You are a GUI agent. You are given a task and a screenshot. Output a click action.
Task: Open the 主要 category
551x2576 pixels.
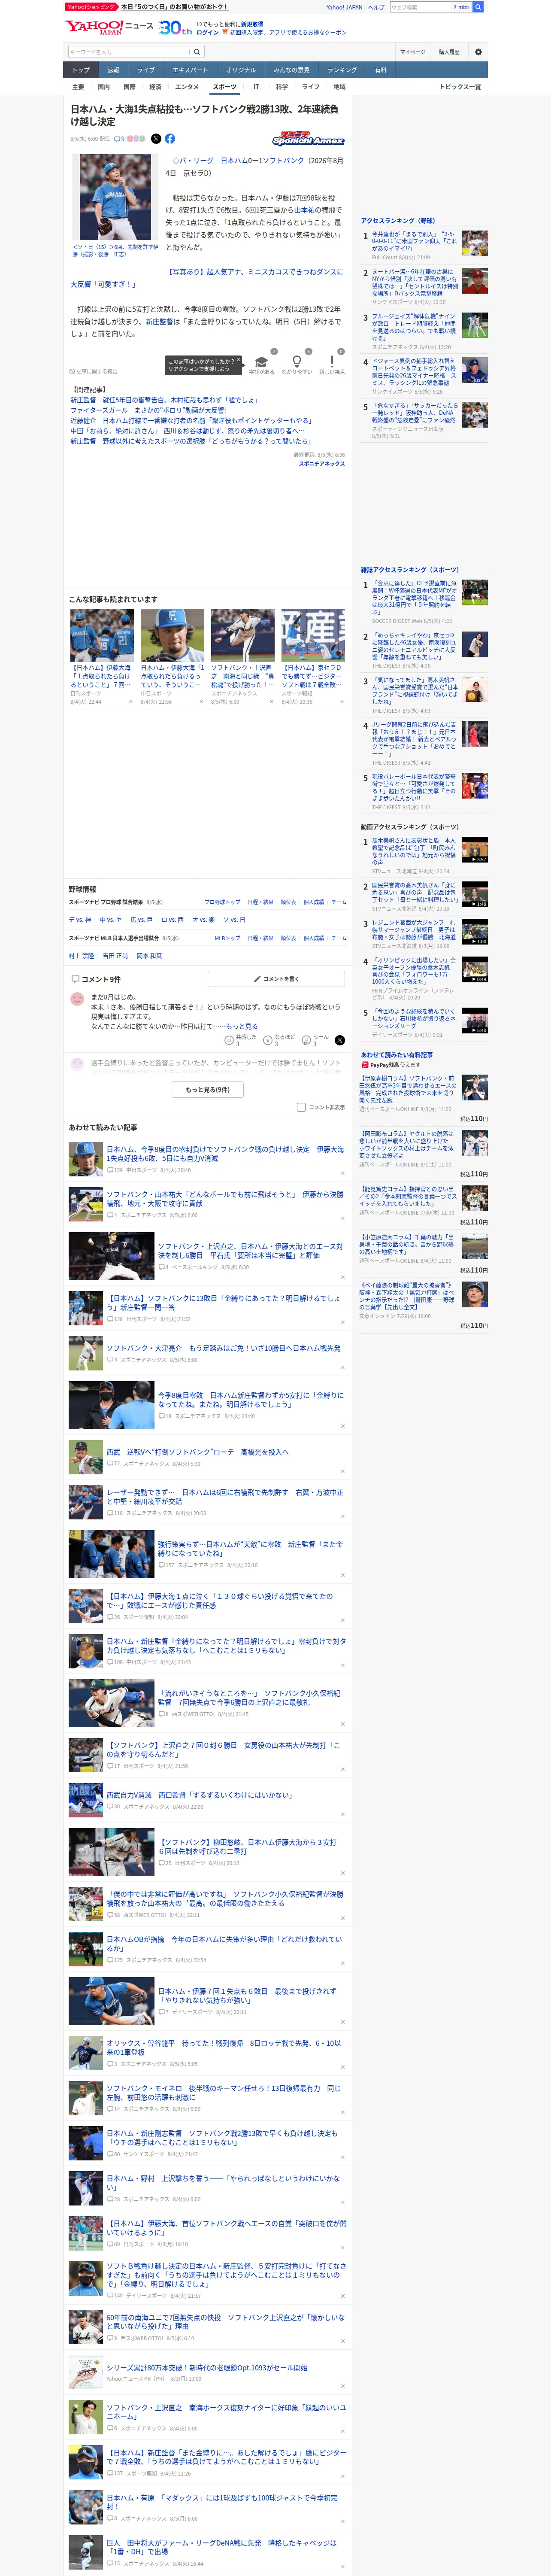pyautogui.click(x=78, y=87)
